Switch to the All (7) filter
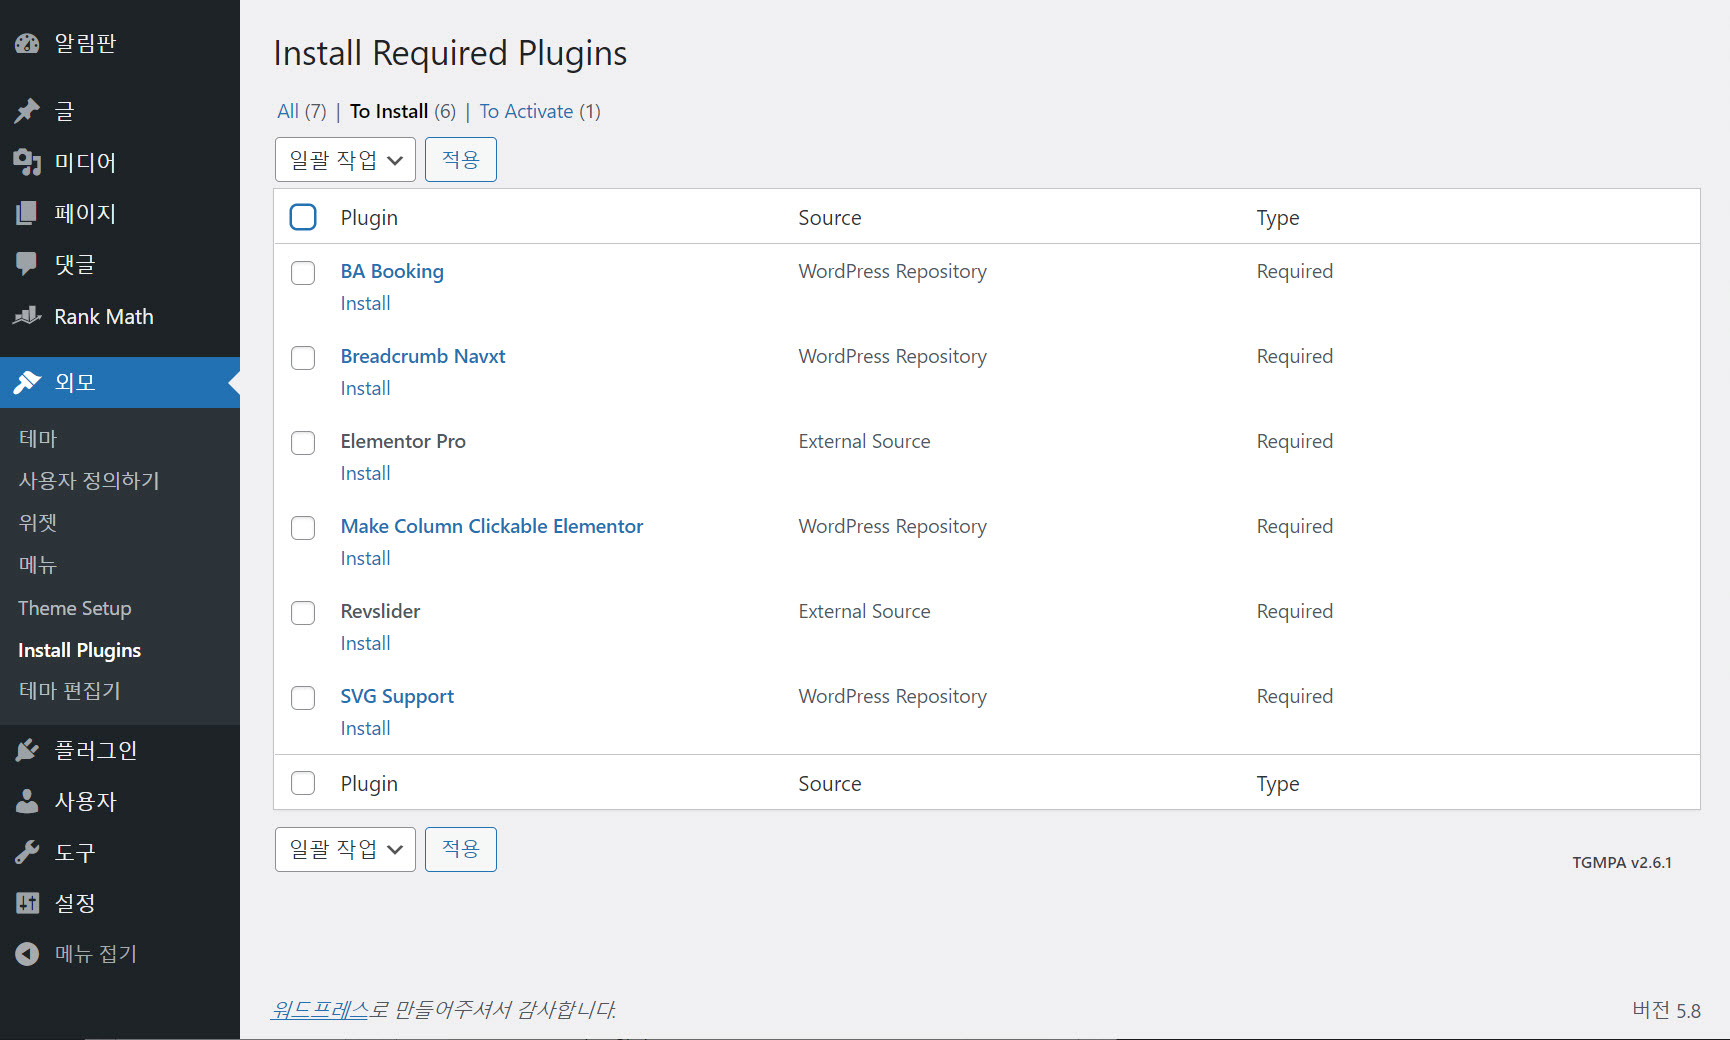1730x1040 pixels. 302,111
